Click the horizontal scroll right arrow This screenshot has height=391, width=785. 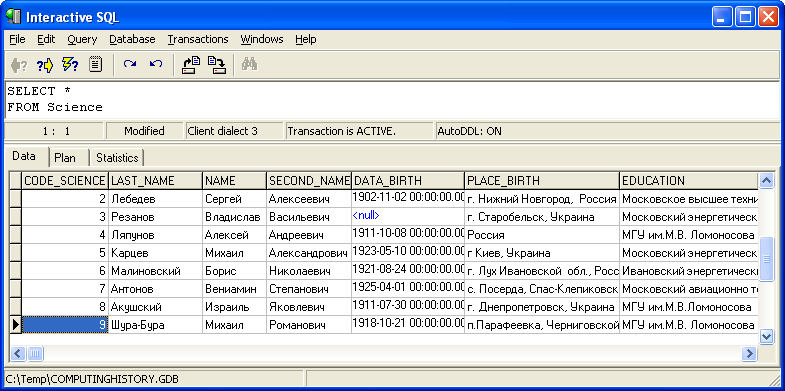pyautogui.click(x=749, y=353)
